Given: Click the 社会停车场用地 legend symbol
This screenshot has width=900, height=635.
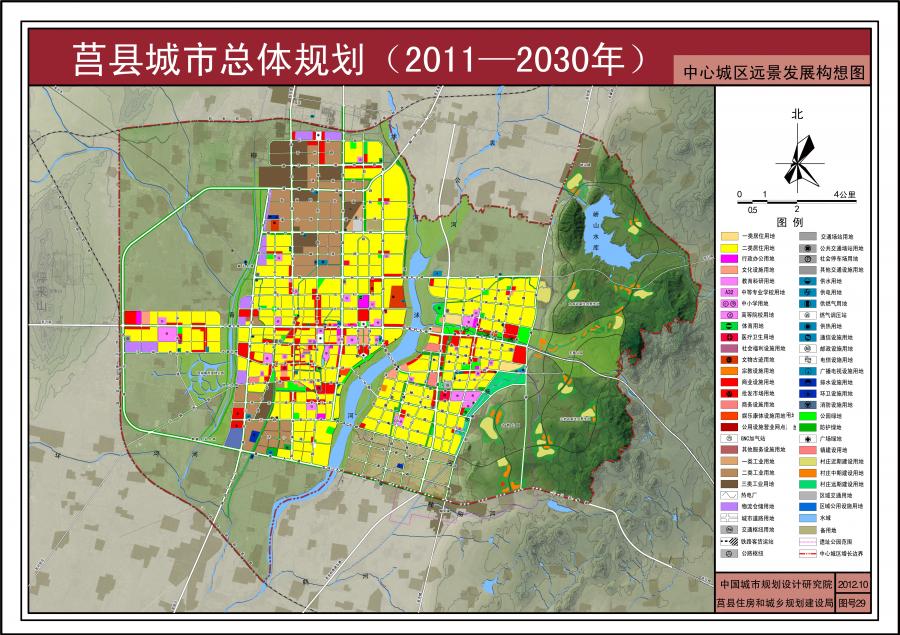Looking at the screenshot, I should (808, 258).
